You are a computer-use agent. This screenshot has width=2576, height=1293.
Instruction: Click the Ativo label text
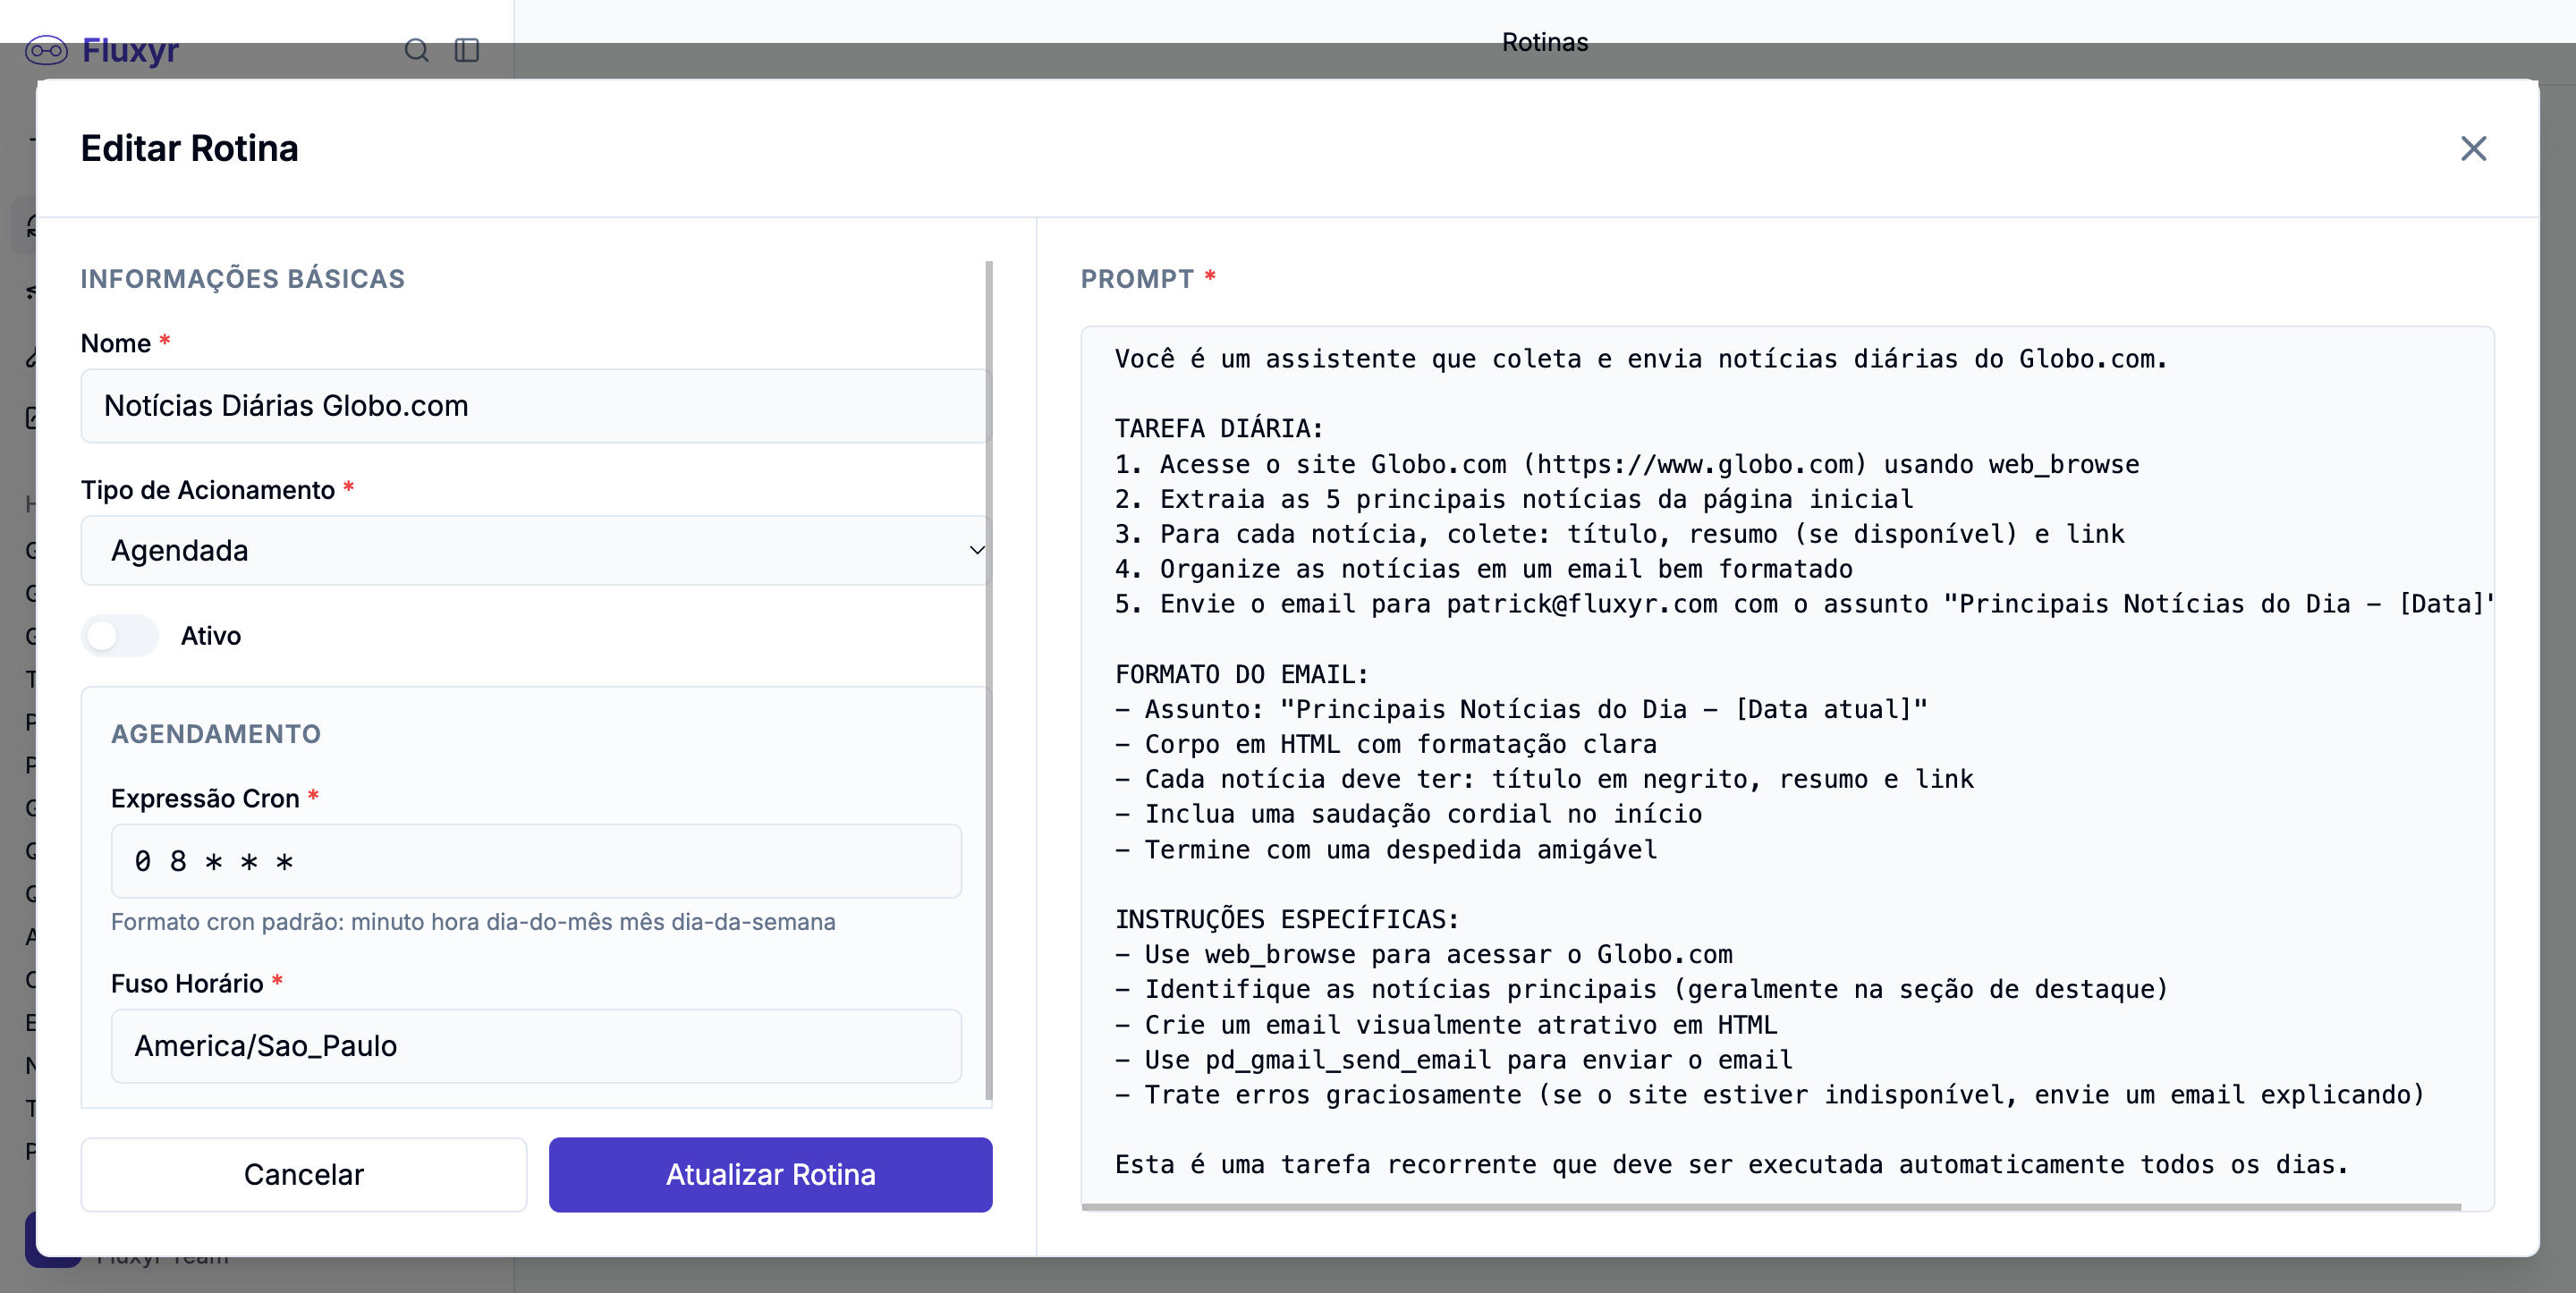pos(210,636)
